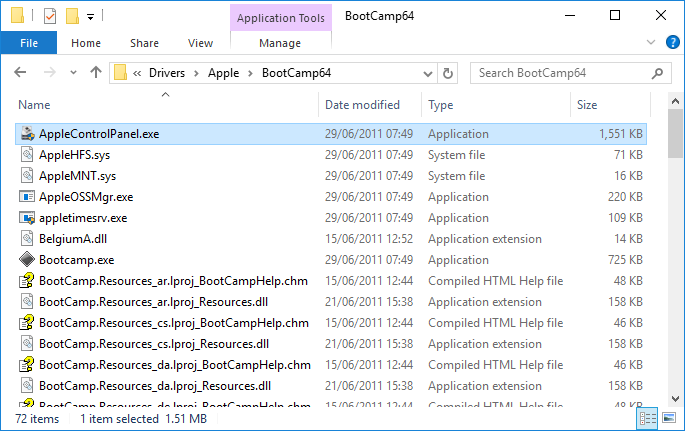
Task: Click the BelgiumA.dll file icon
Action: (27, 238)
